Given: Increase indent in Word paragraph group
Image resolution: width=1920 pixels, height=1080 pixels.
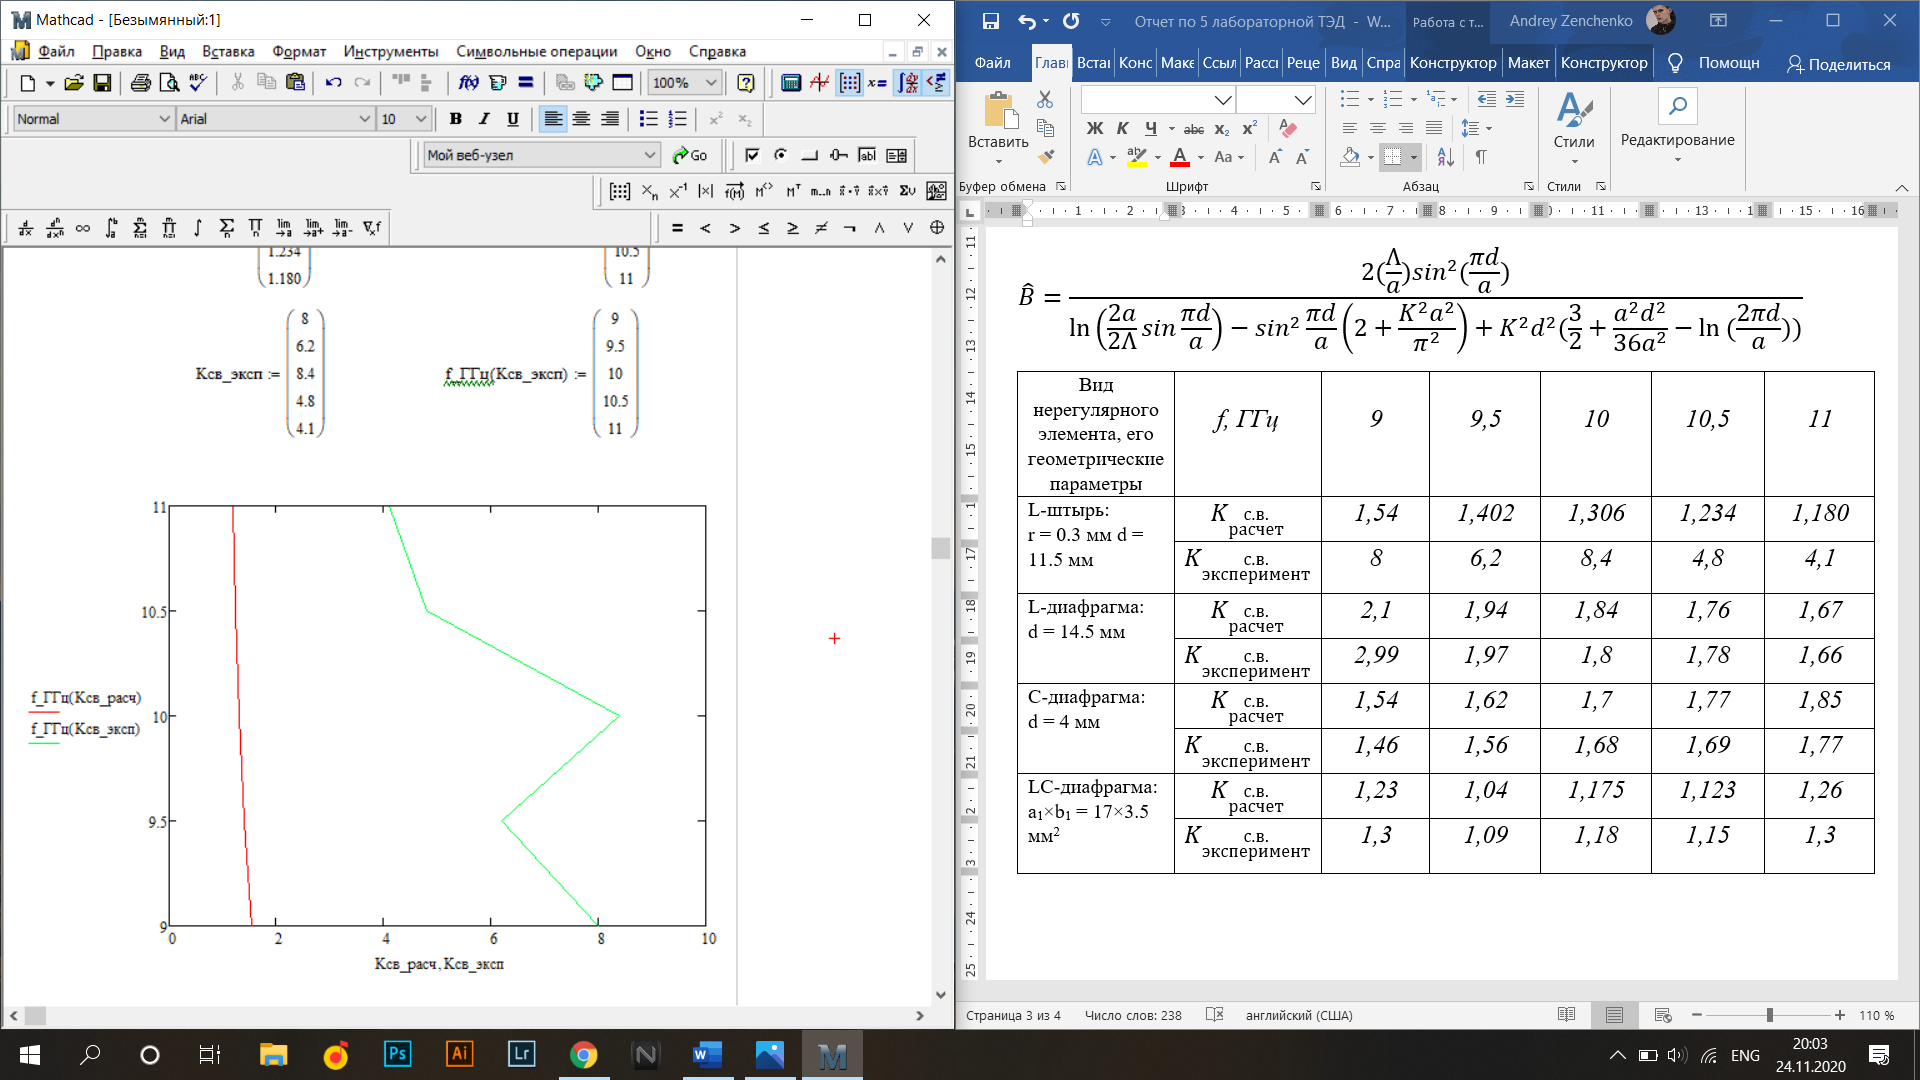Looking at the screenshot, I should point(1515,99).
